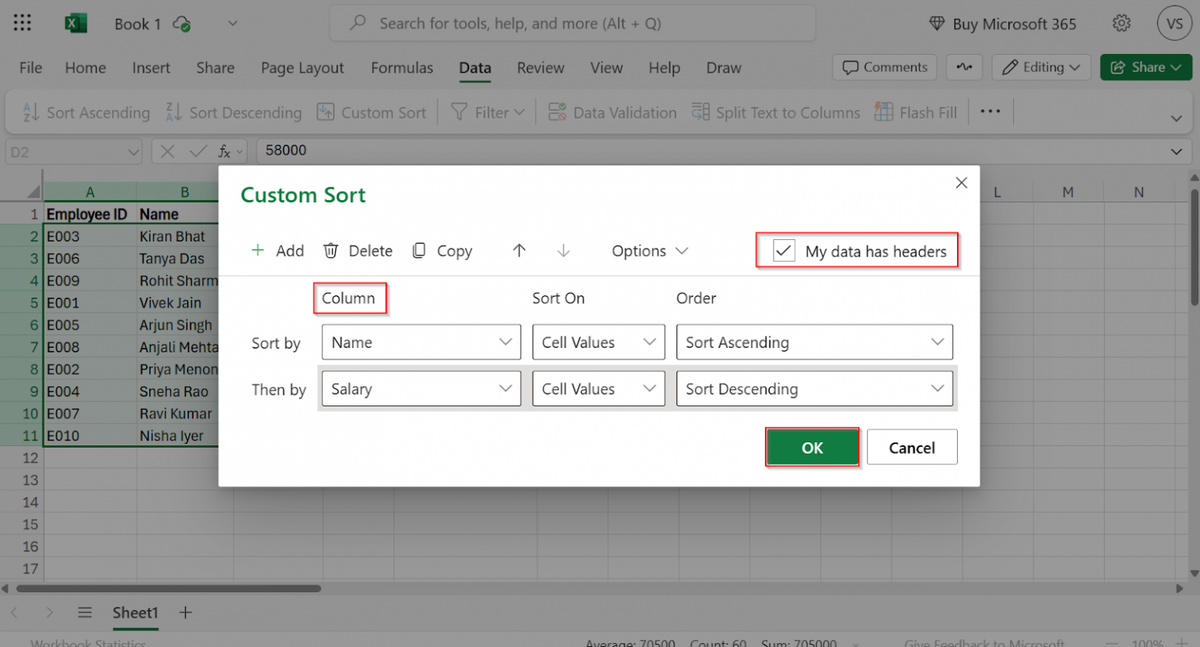Screen dimensions: 1200x647
Task: Click Sort Descending in the ribbon
Action: tap(233, 112)
